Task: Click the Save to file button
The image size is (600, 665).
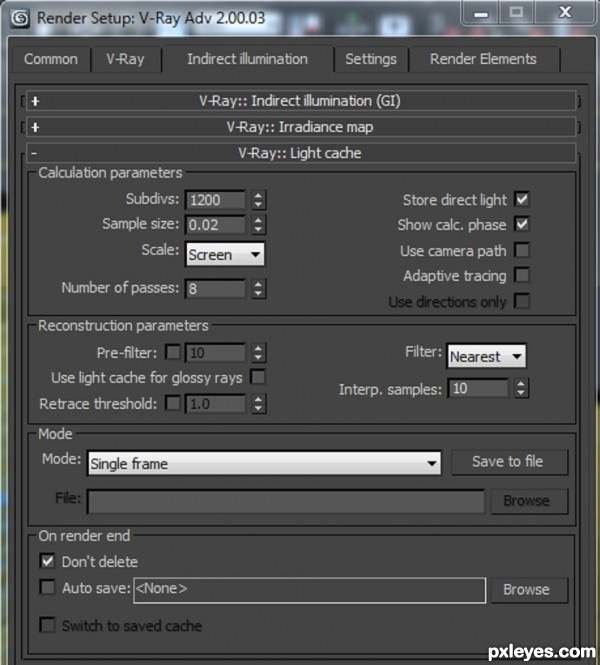Action: point(508,461)
